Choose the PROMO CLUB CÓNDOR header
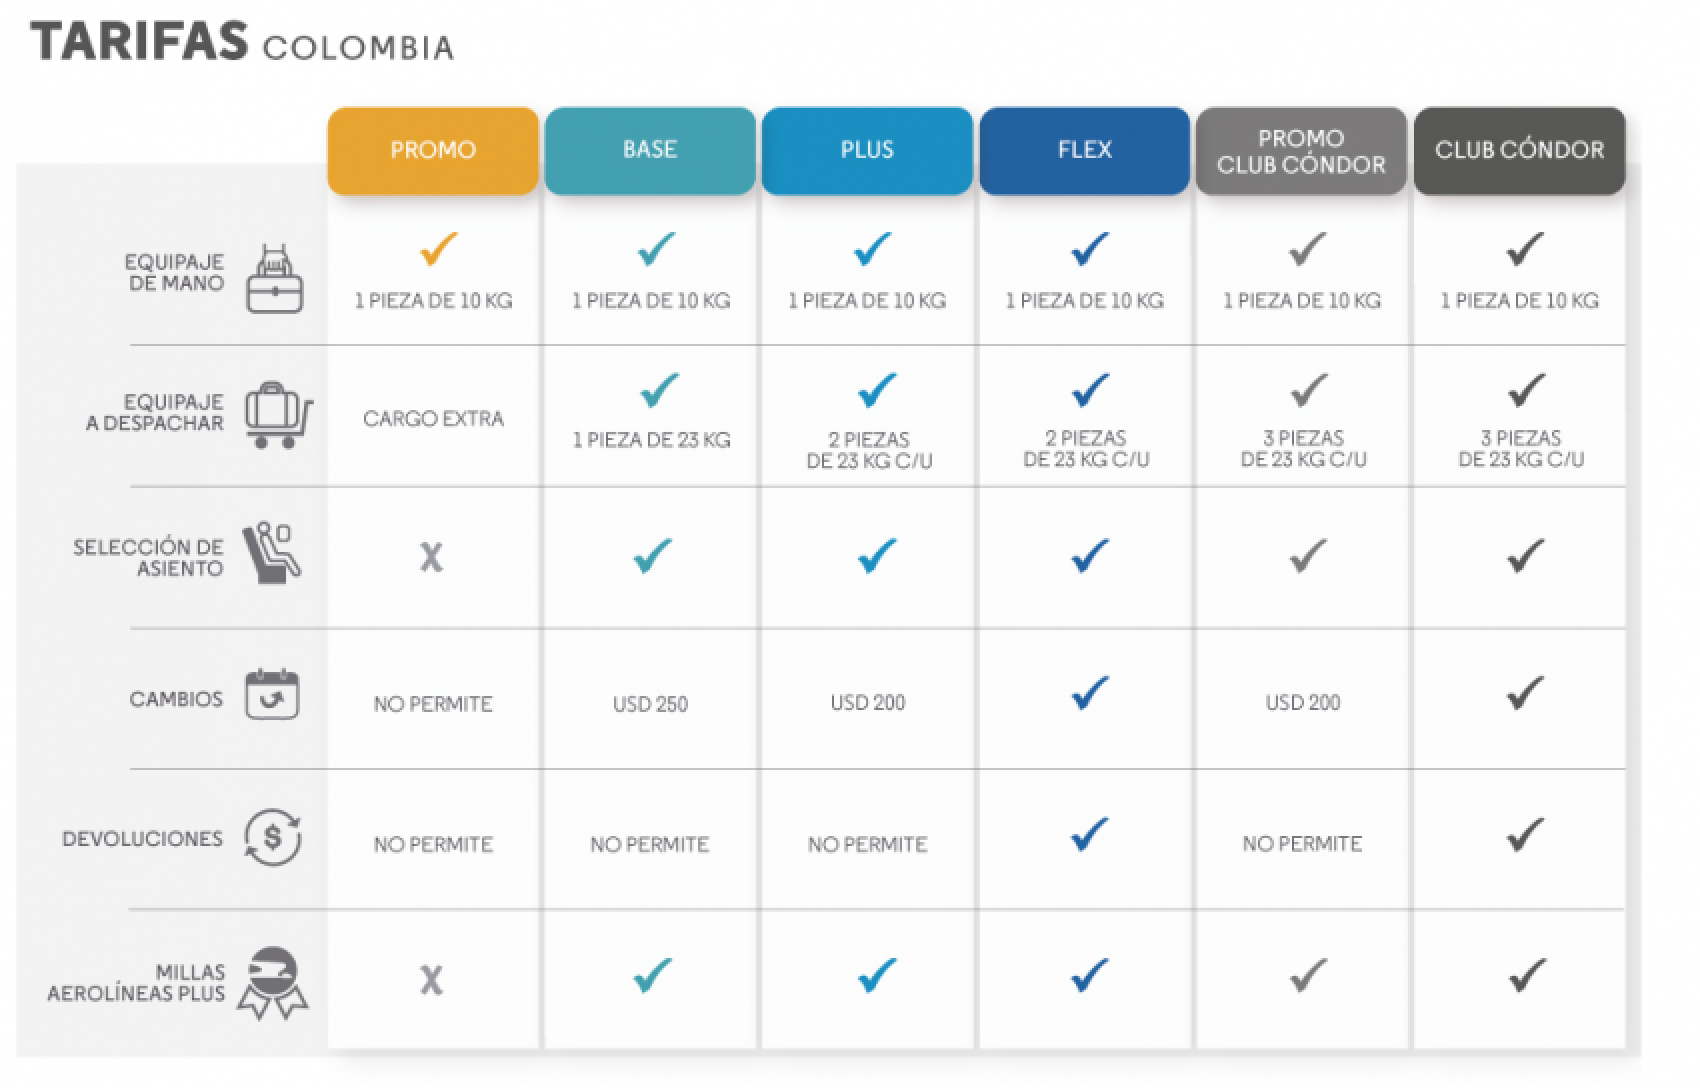This screenshot has height=1088, width=1700. [1301, 151]
